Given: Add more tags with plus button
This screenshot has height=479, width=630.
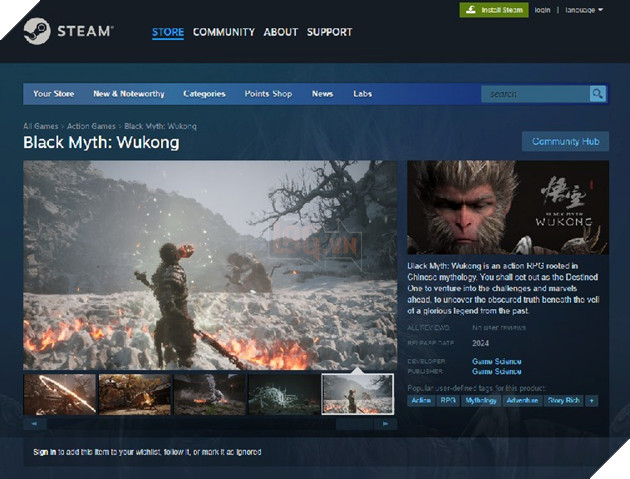Looking at the screenshot, I should (591, 401).
